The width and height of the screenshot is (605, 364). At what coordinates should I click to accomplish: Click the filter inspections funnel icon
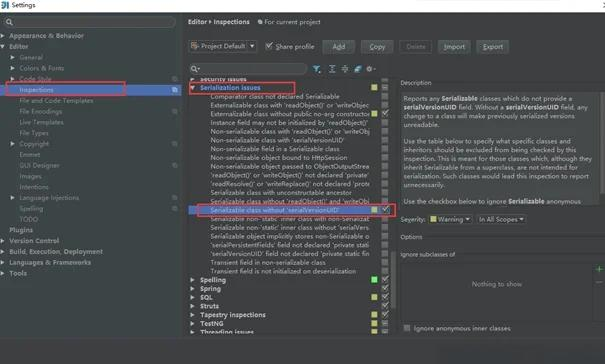pyautogui.click(x=316, y=69)
